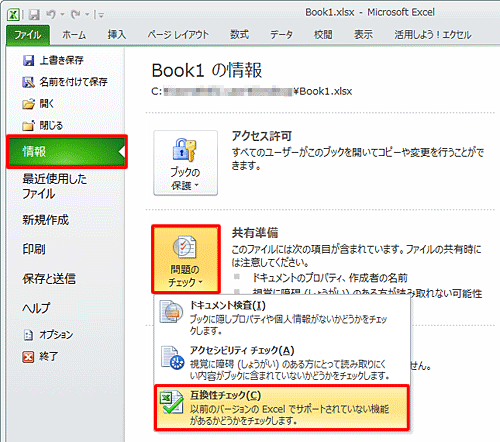This screenshot has width=500, height=442.
Task: Click the 互換性チェック green checkmark icon
Action: (171, 402)
